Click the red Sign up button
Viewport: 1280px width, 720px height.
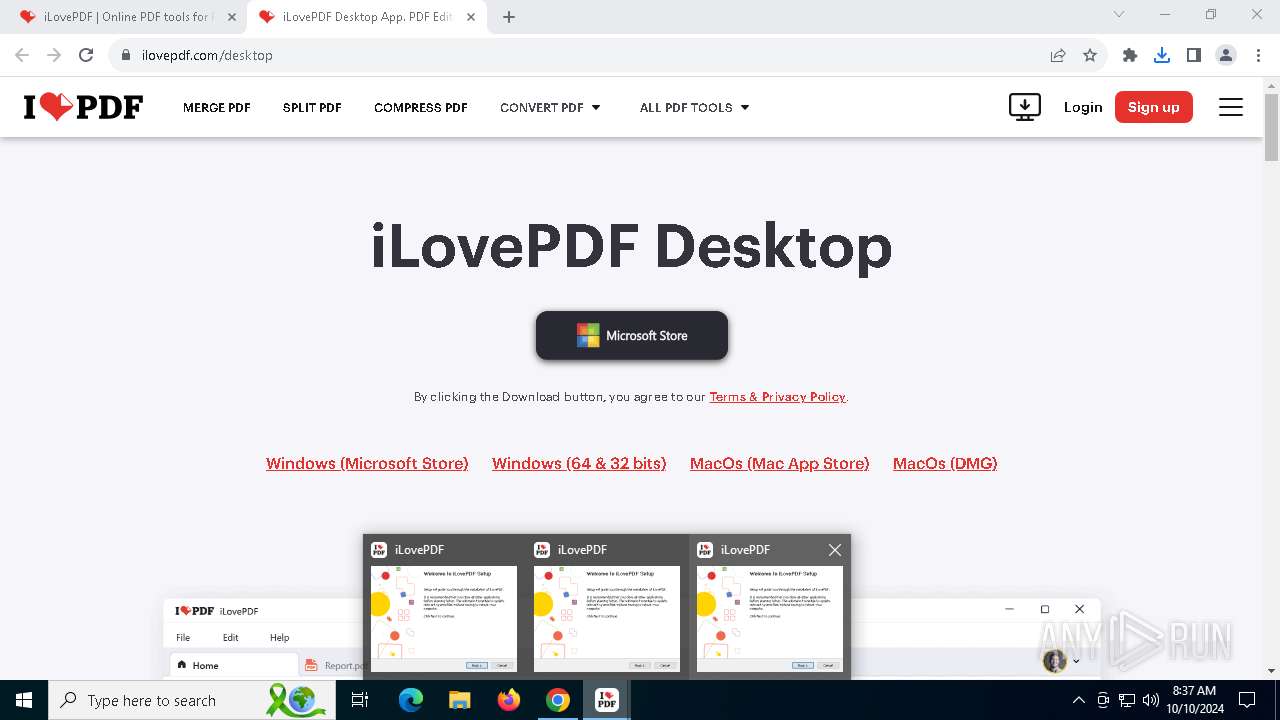(x=1154, y=107)
